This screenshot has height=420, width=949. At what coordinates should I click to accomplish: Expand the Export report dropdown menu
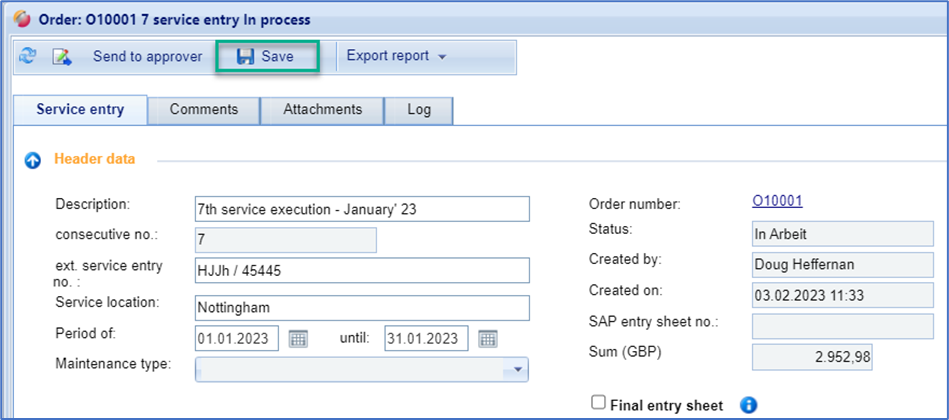point(441,57)
